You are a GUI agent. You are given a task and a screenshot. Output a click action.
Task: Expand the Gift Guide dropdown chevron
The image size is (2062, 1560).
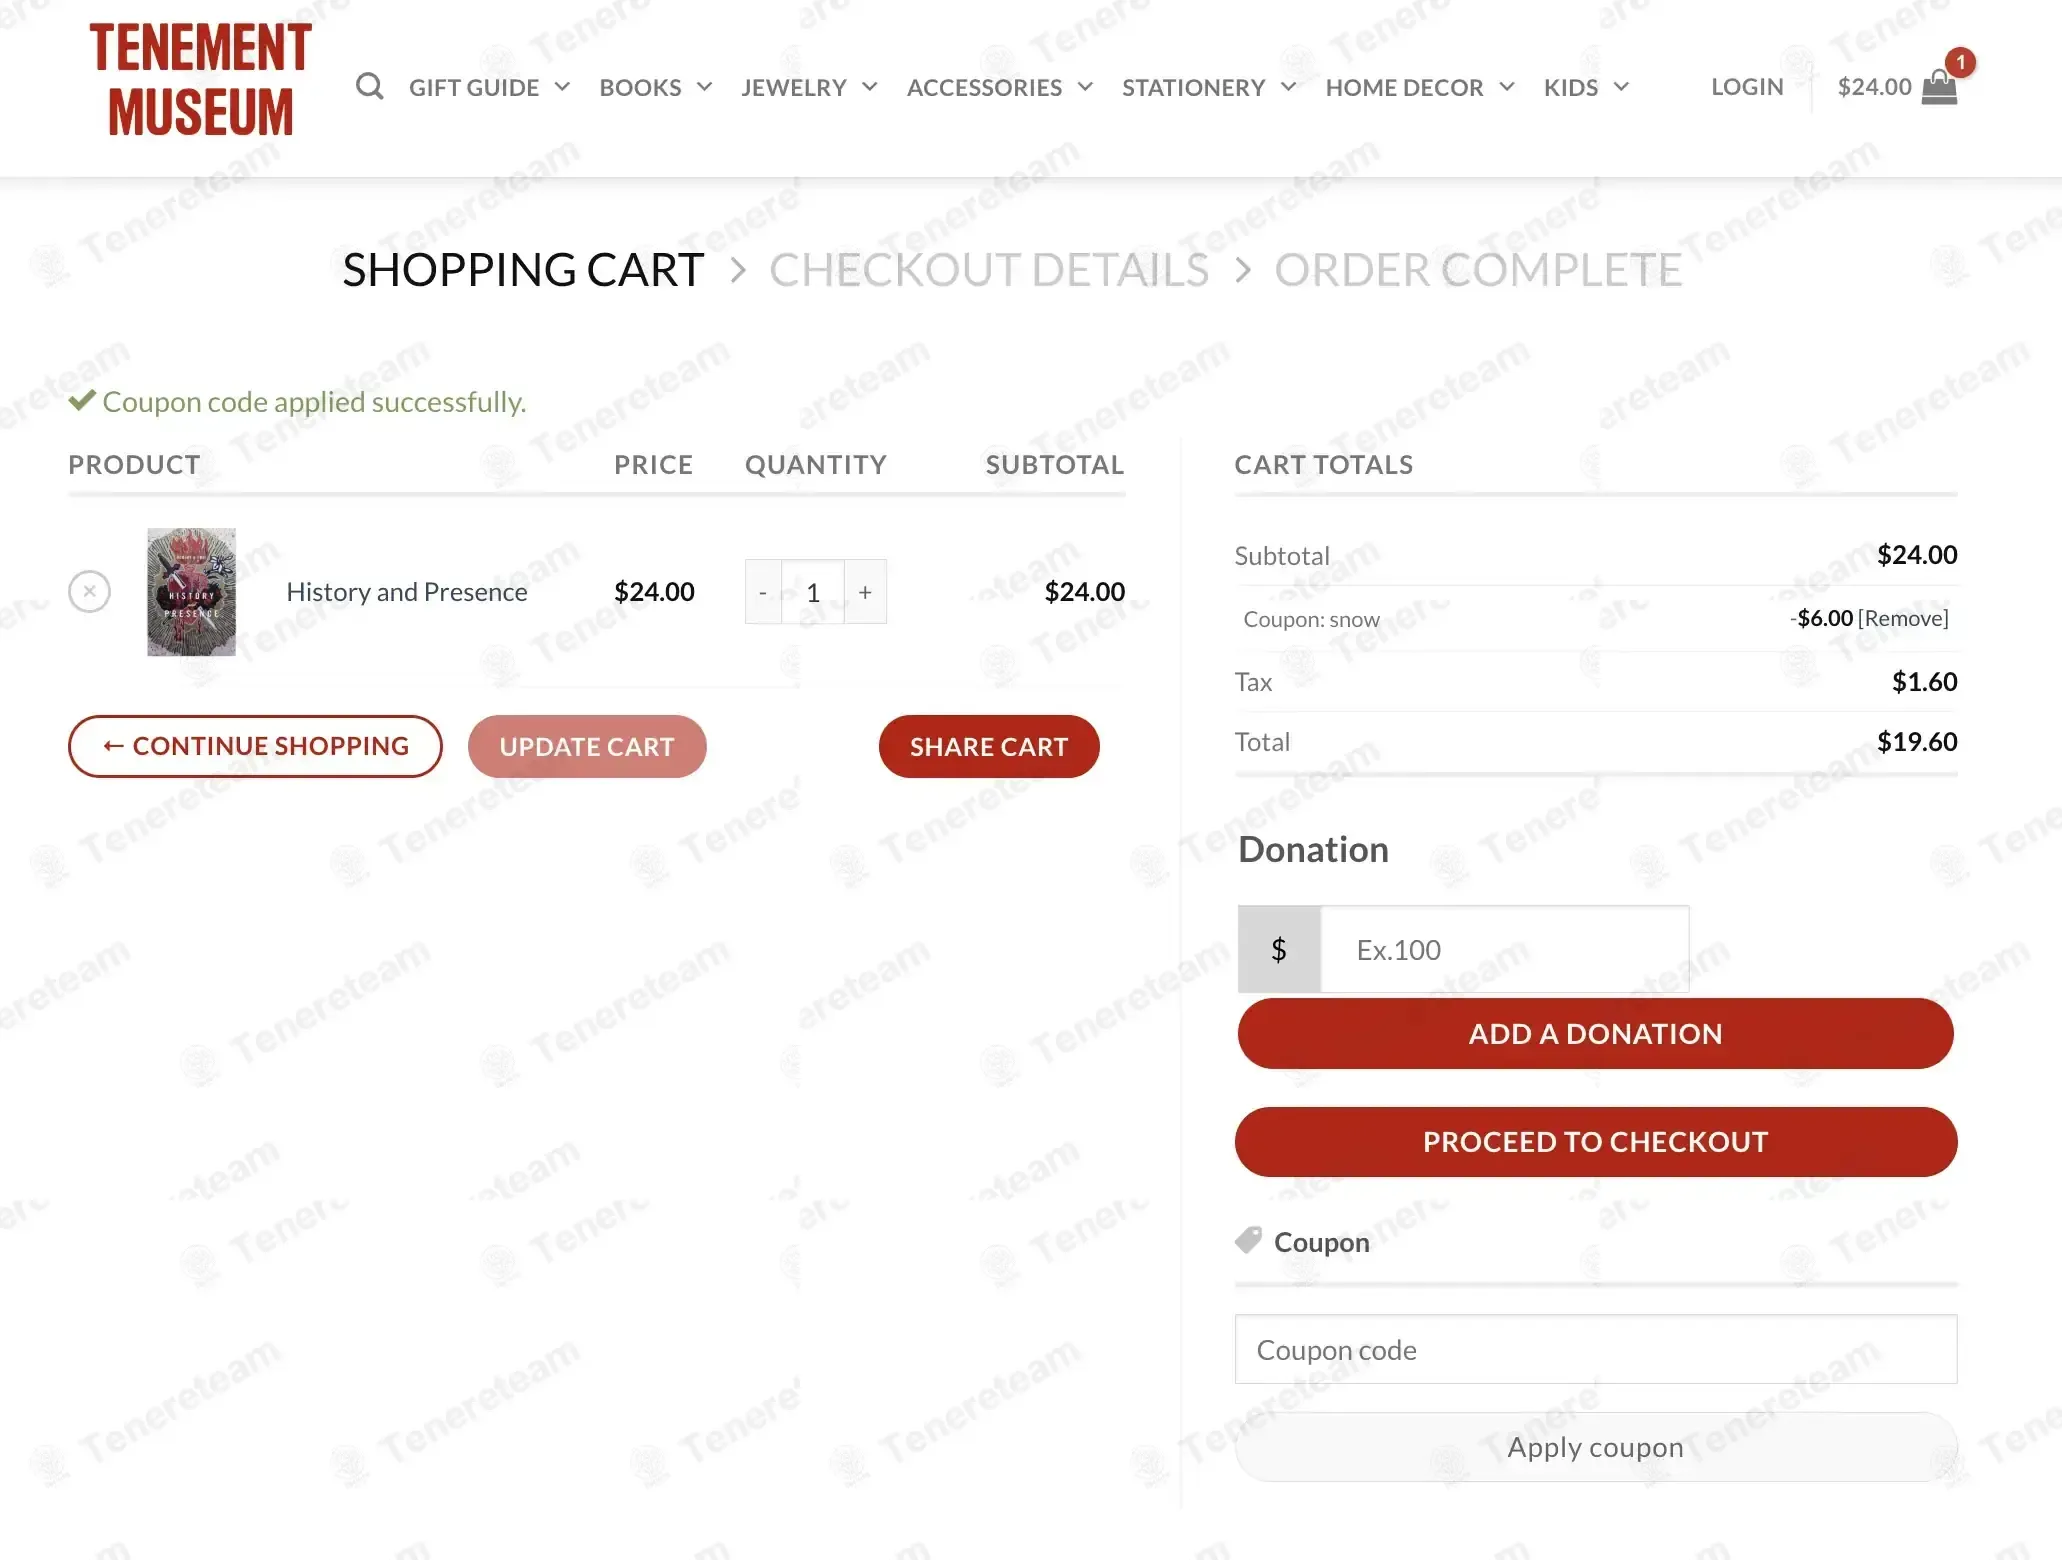(x=562, y=87)
